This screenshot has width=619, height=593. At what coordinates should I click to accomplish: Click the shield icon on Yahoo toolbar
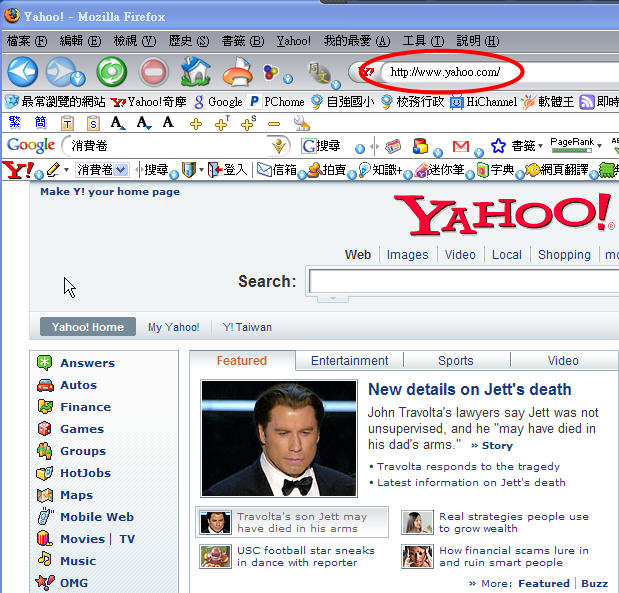pyautogui.click(x=188, y=170)
